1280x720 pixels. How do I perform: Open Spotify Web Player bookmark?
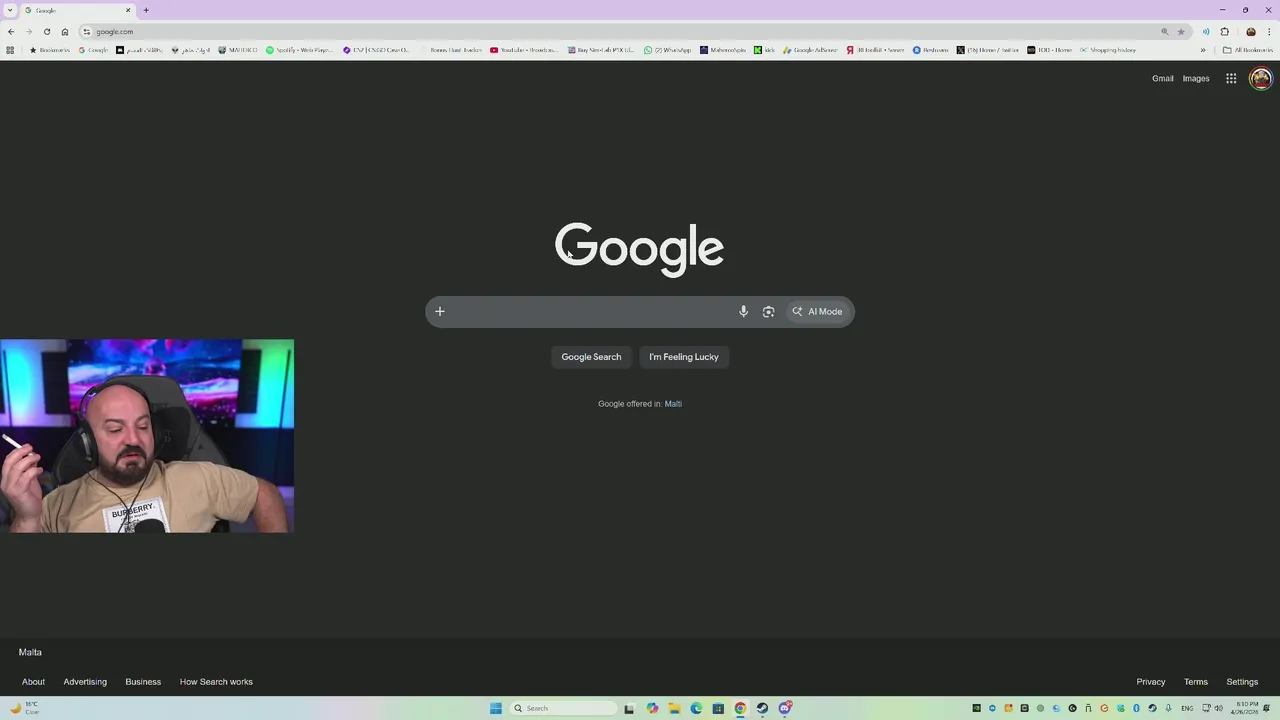click(299, 50)
